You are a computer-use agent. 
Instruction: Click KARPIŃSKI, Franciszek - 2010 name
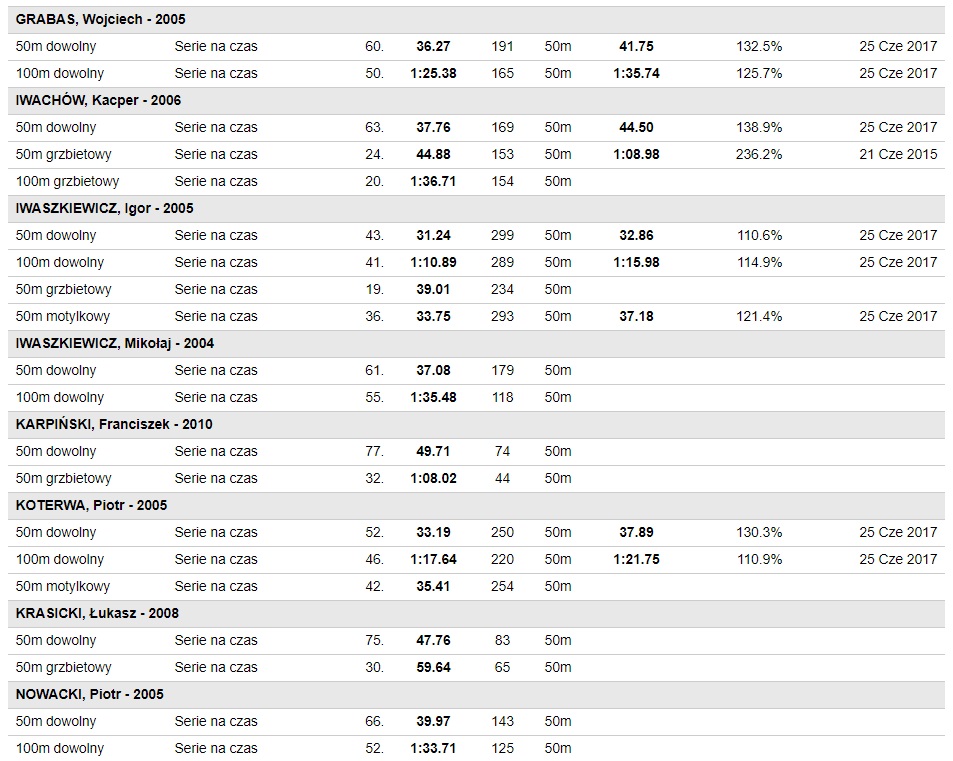(x=114, y=424)
